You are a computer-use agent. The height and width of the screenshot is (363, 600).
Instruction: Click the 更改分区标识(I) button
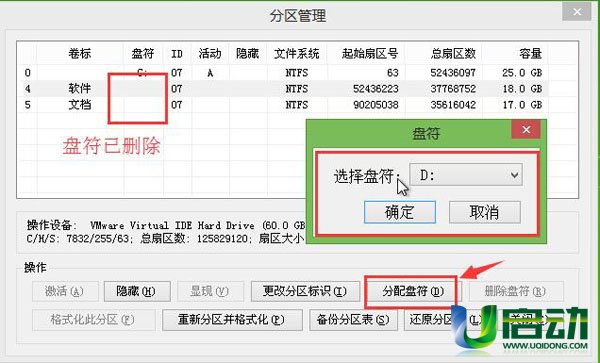point(305,291)
